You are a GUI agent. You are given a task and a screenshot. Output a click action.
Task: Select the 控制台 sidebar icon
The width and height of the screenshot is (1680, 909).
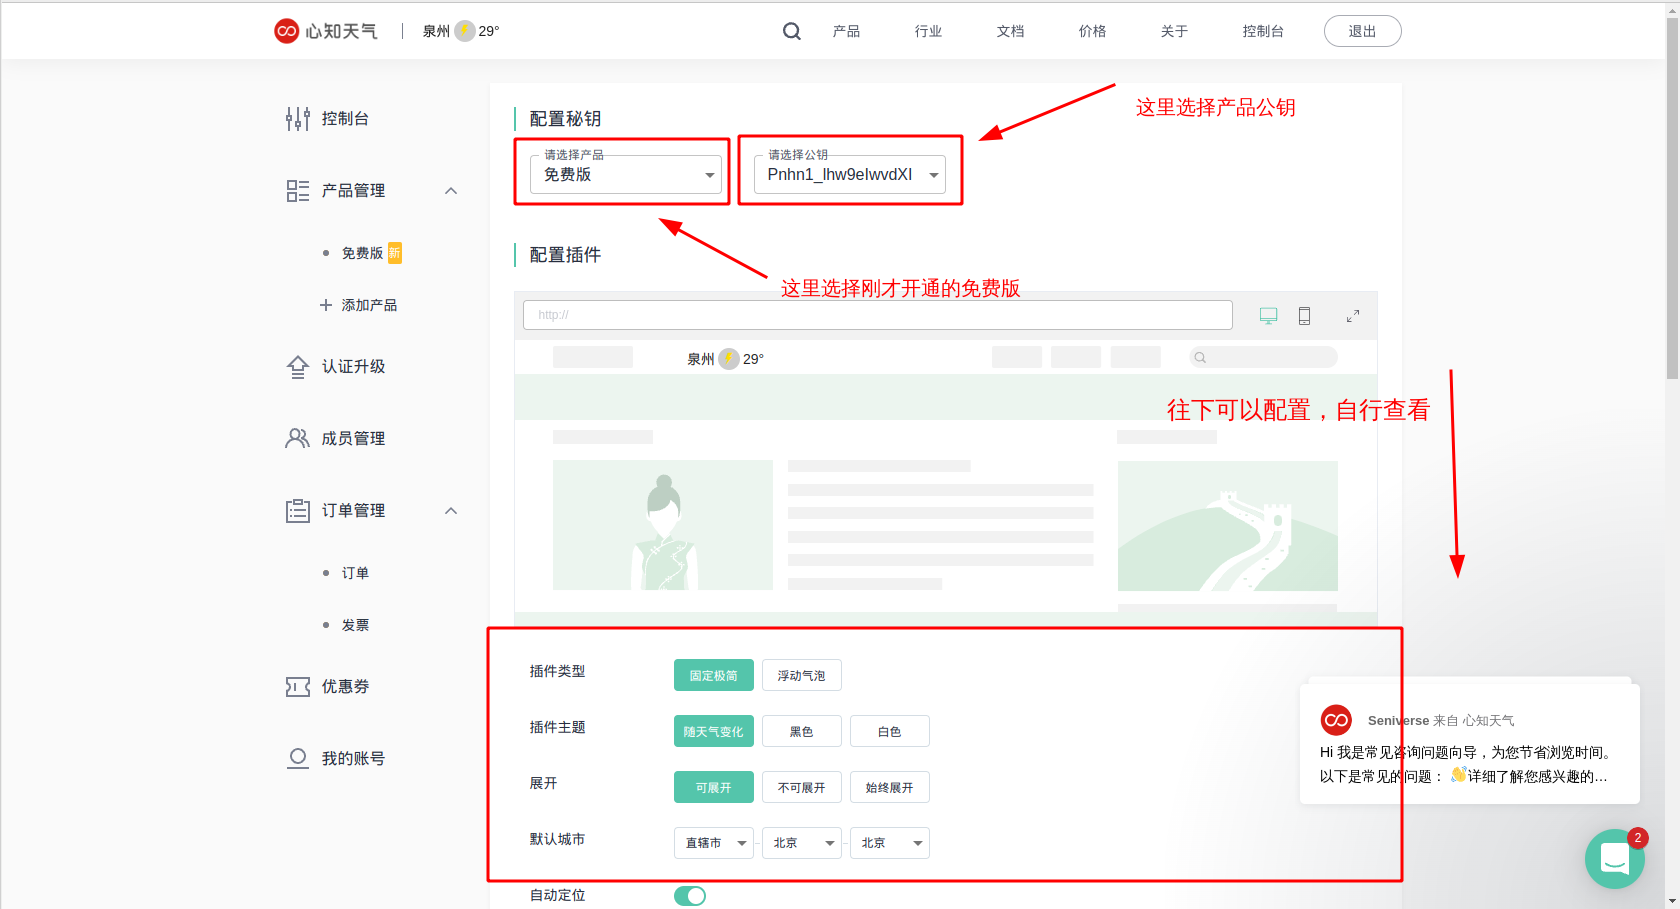point(297,118)
